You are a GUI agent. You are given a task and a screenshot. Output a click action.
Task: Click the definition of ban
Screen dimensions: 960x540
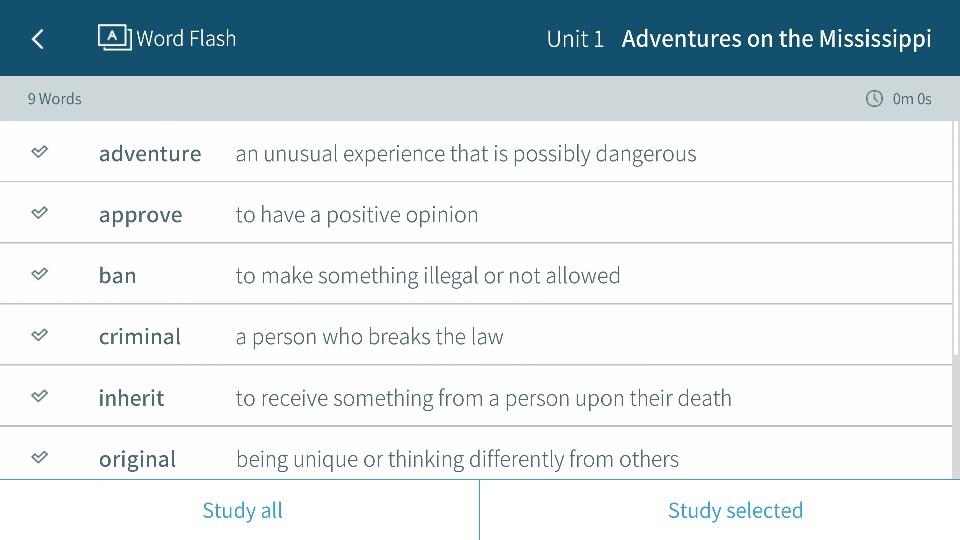pos(428,276)
